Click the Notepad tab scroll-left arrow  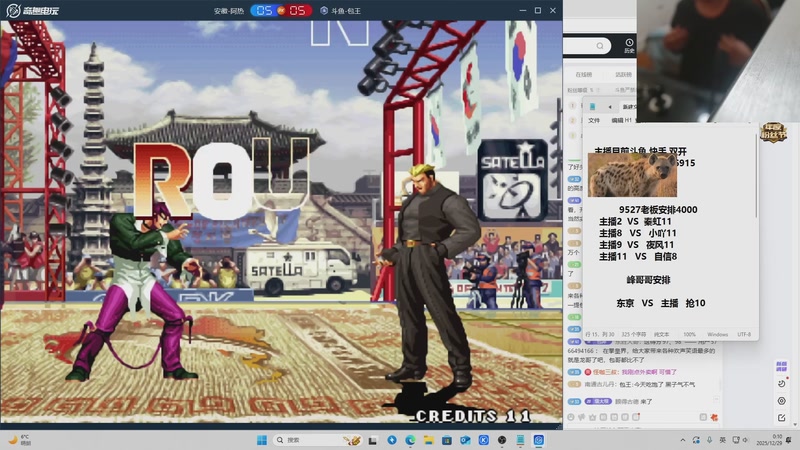610,107
